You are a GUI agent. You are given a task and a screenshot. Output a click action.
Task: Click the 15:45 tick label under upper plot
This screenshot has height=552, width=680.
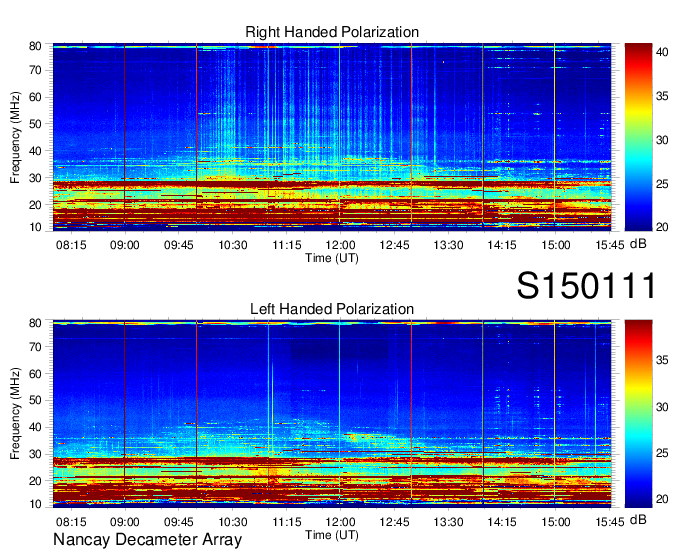click(609, 245)
